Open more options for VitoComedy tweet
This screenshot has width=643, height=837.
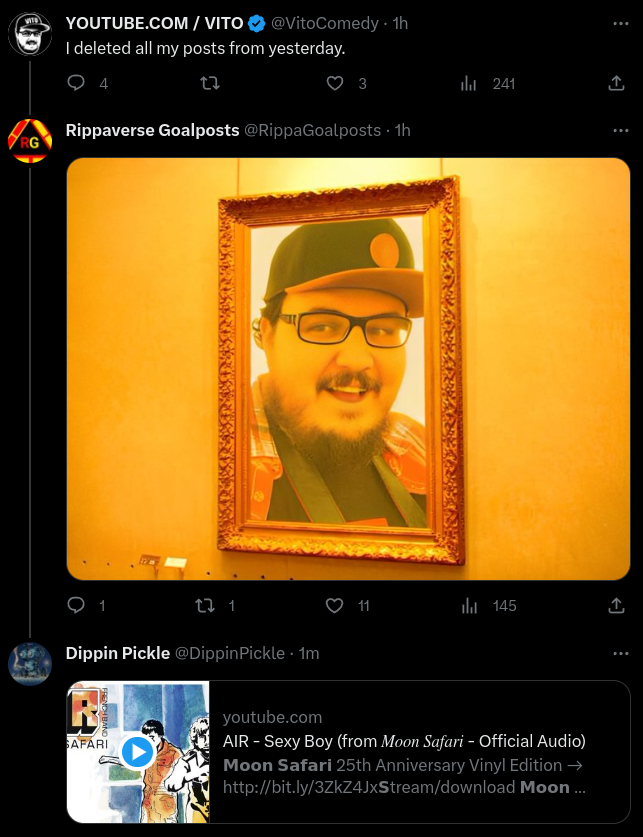pyautogui.click(x=621, y=23)
